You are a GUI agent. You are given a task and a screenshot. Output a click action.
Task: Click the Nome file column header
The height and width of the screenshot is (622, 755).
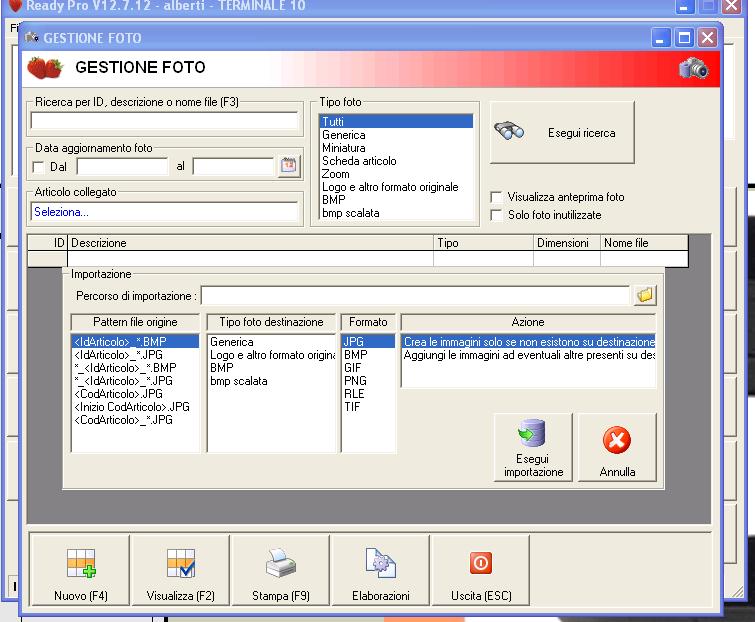(x=644, y=243)
